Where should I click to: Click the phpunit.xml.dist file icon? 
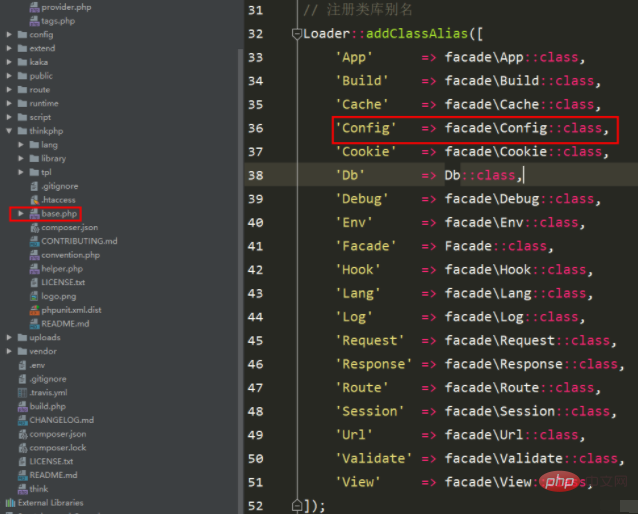(x=35, y=310)
